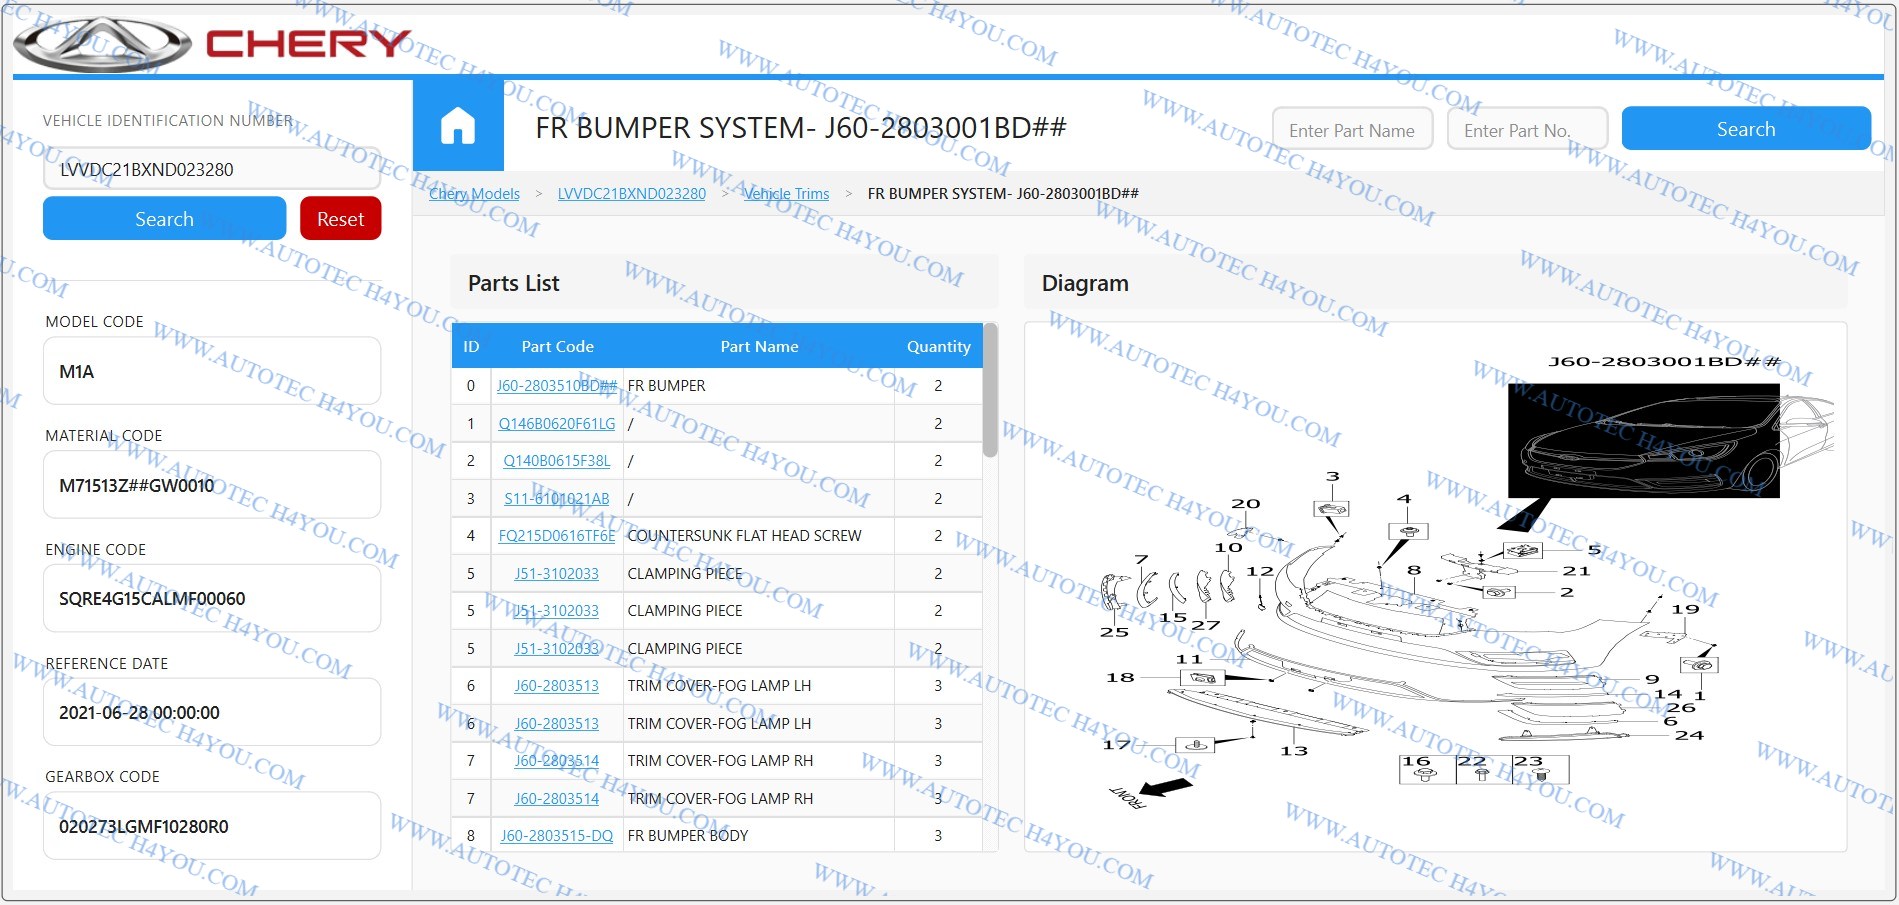1899x905 pixels.
Task: Click the VIN input field
Action: (x=211, y=170)
